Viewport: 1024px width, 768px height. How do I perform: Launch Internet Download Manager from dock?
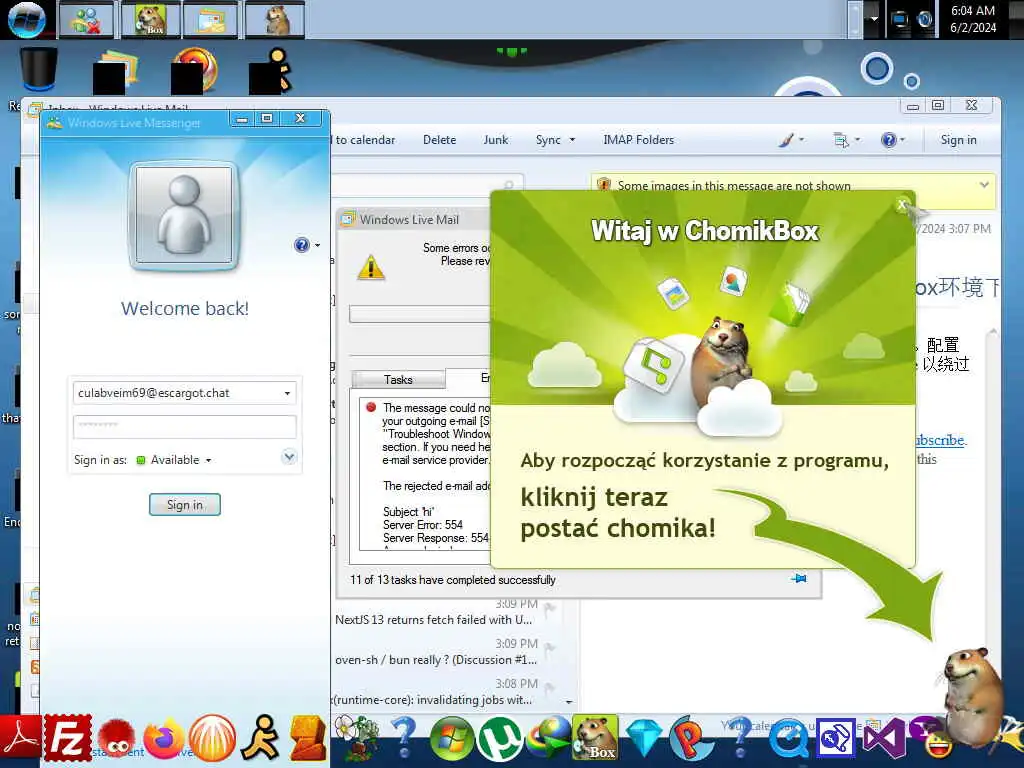pos(547,739)
